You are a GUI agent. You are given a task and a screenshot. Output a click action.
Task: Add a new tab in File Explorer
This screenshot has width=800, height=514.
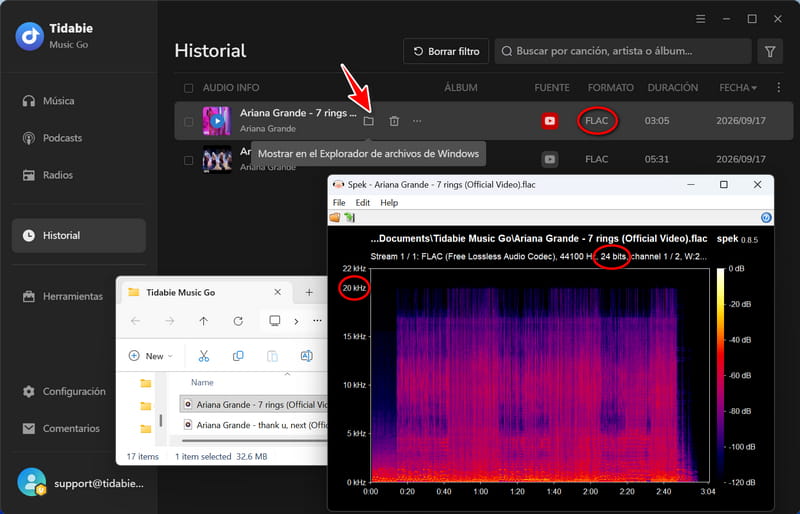309,292
